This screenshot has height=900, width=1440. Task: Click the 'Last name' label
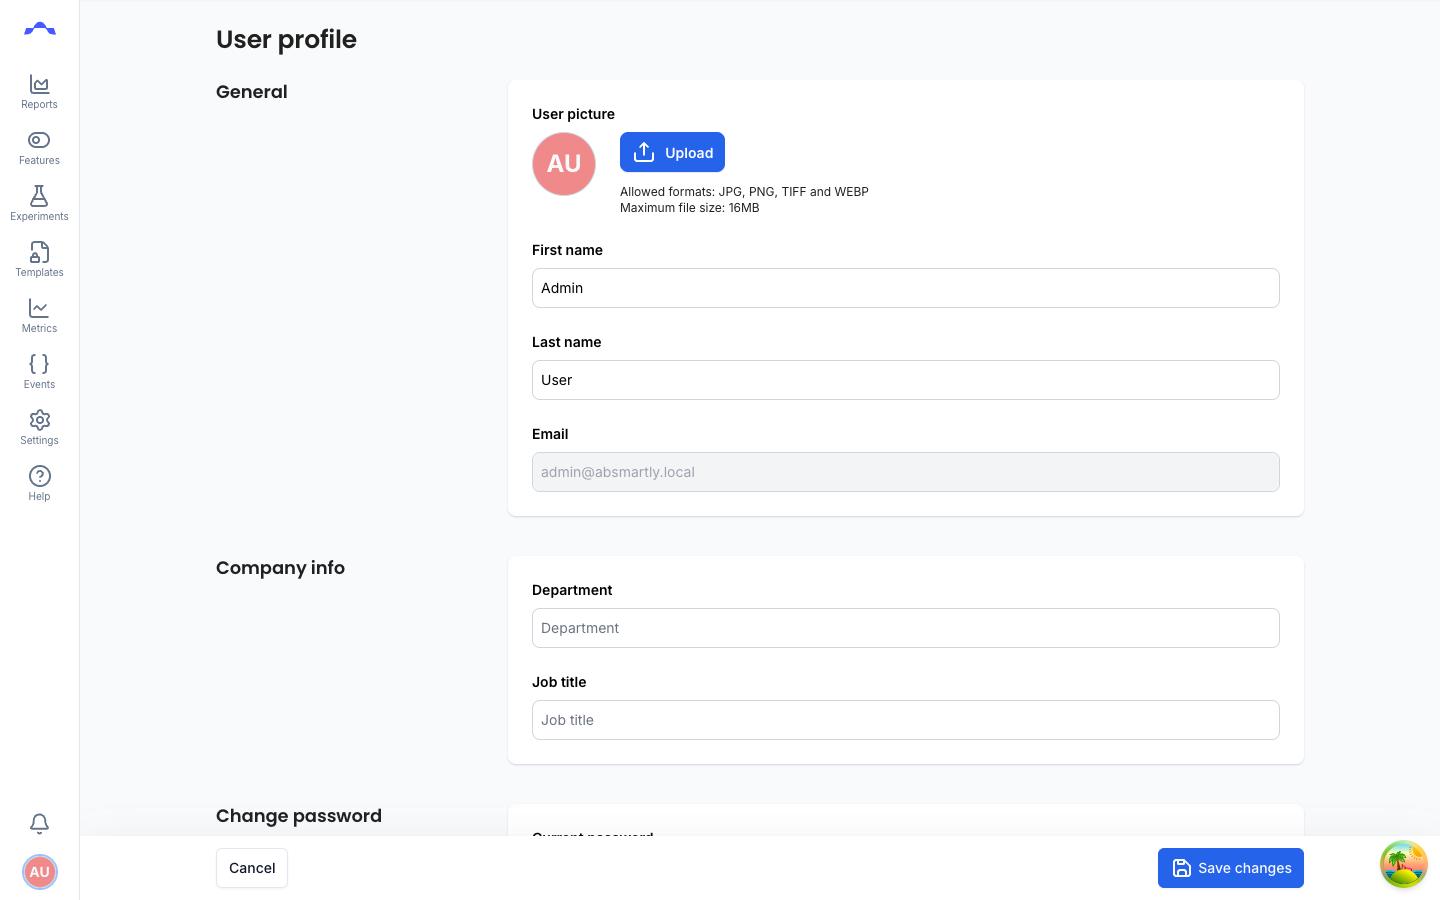click(x=567, y=342)
